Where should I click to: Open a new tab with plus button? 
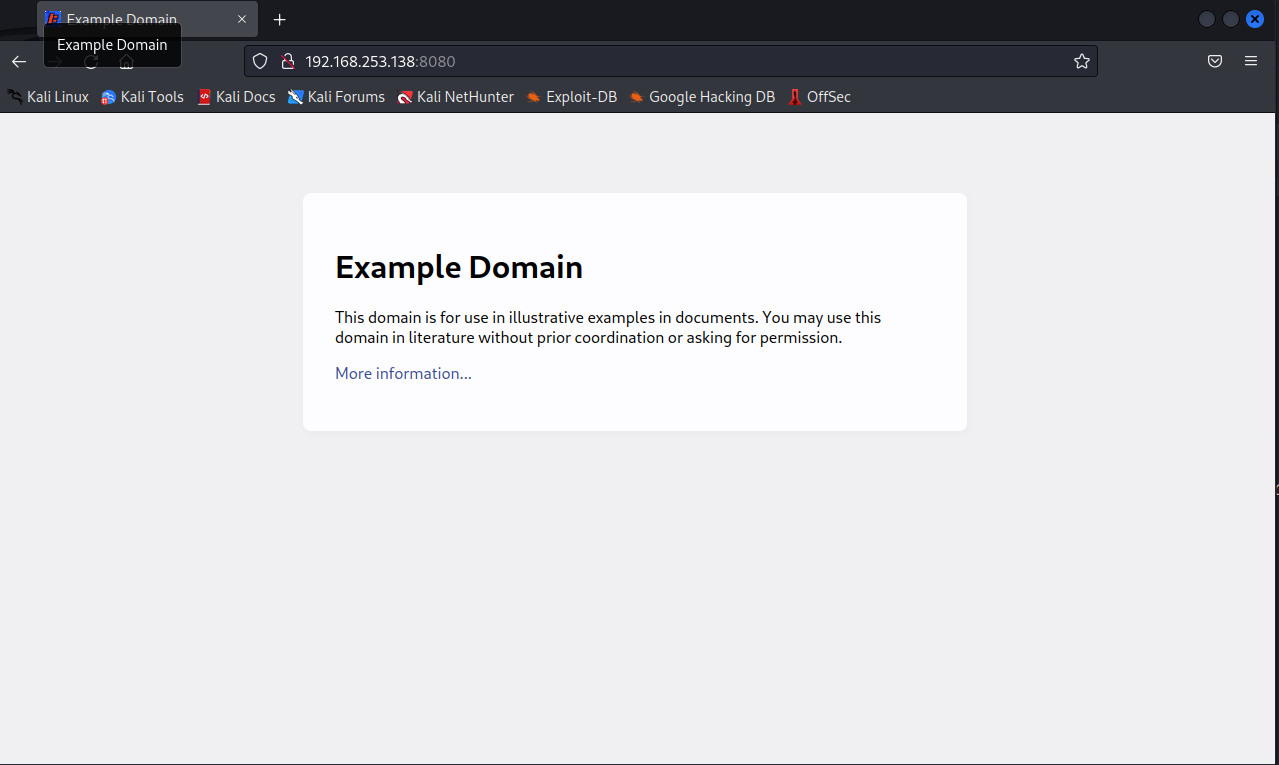[280, 19]
